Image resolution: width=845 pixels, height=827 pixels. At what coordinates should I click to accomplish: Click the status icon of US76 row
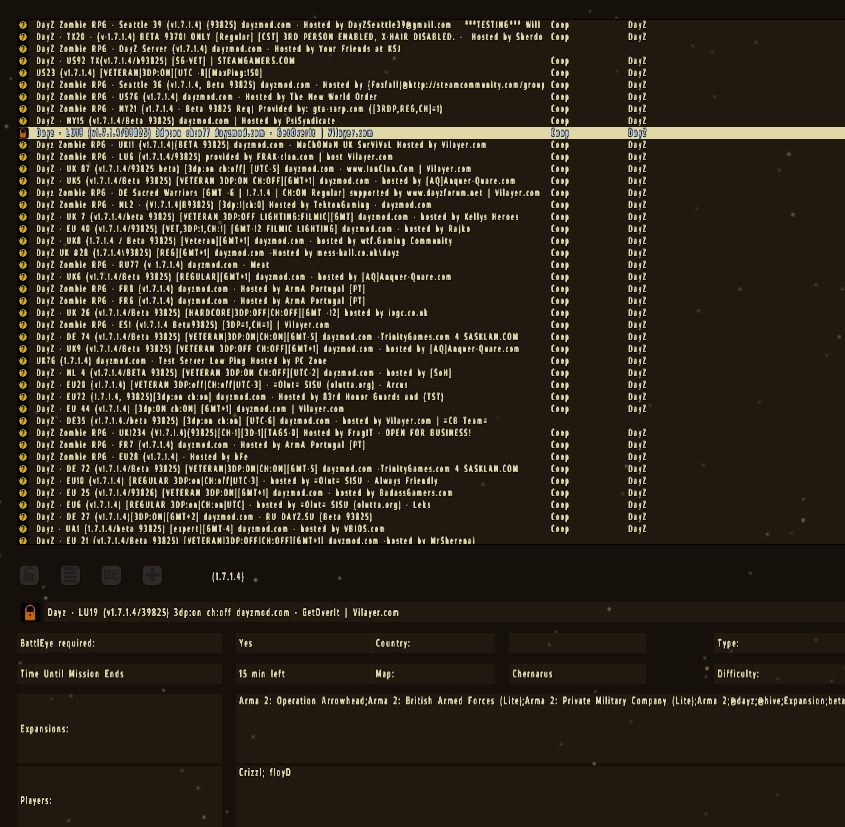[23, 97]
